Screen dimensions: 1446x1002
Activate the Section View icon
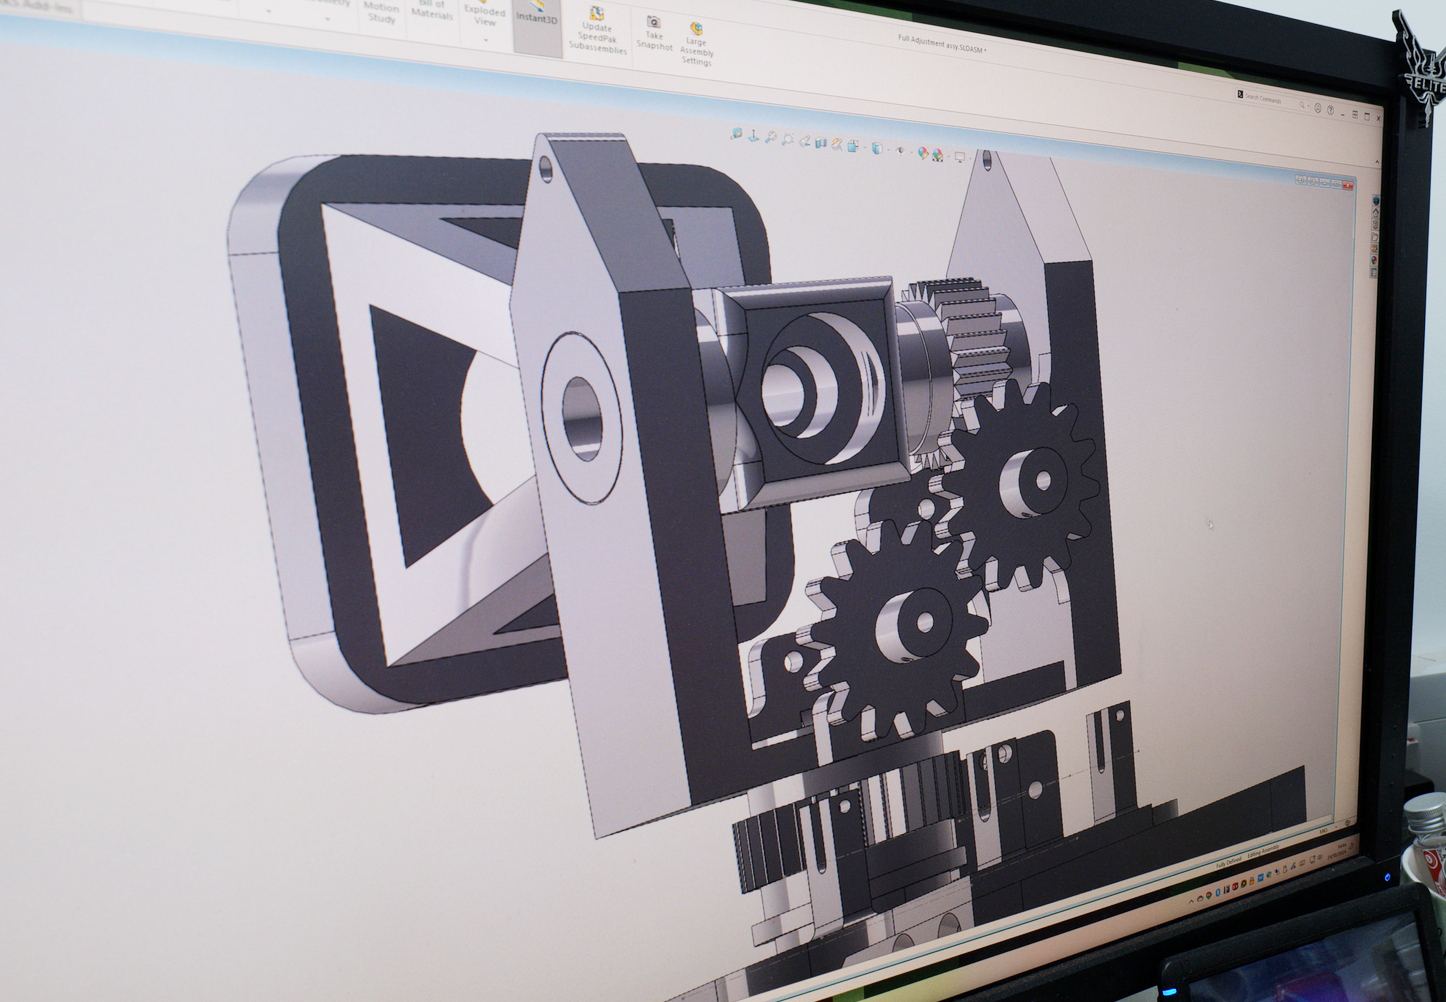tap(821, 143)
